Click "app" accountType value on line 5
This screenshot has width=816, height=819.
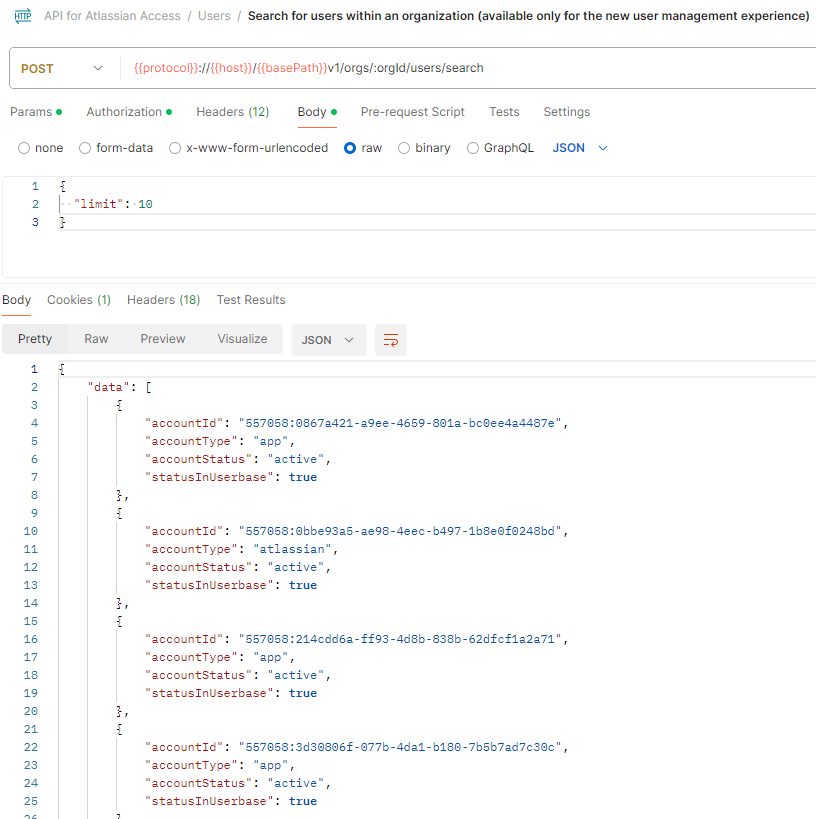point(271,441)
